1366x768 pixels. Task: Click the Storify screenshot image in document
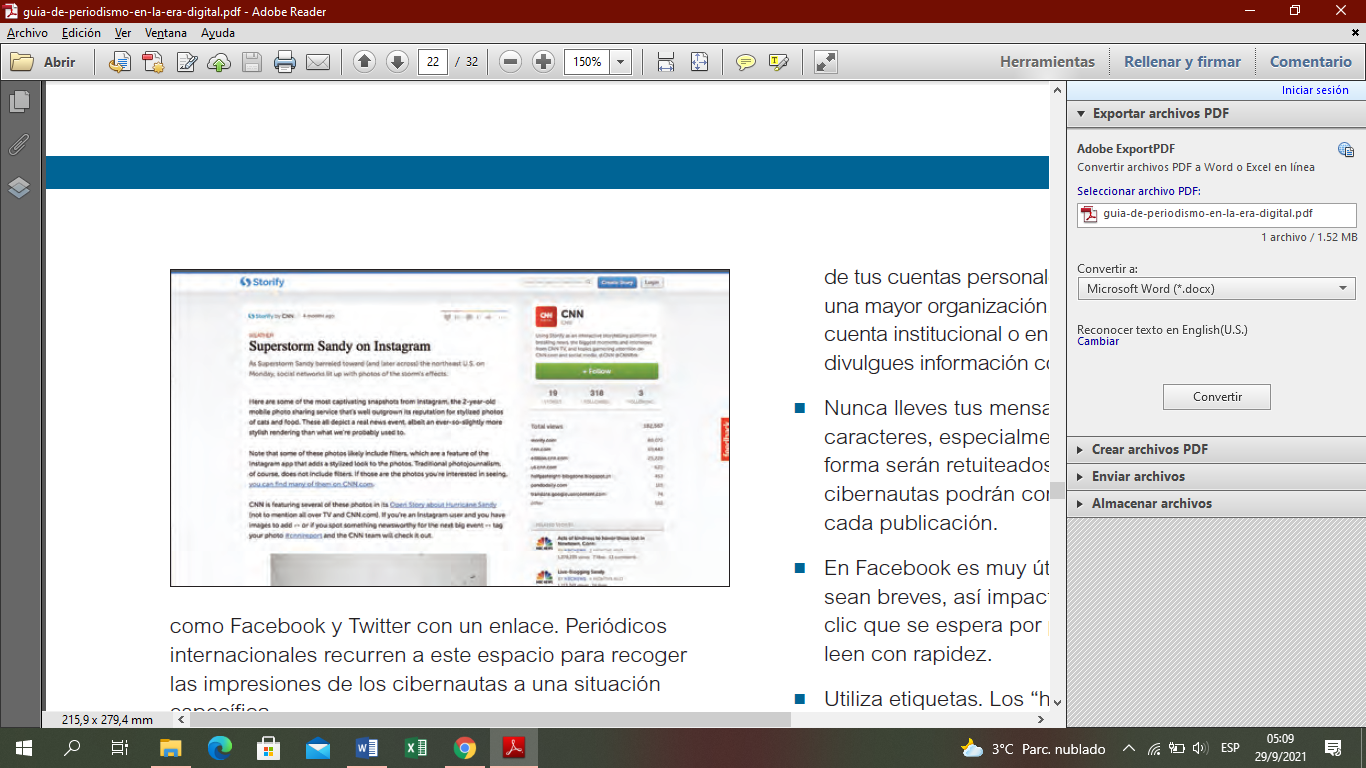[450, 428]
